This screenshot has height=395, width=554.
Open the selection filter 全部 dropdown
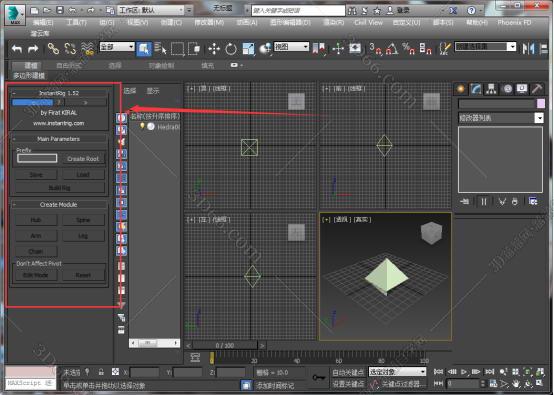pos(117,47)
